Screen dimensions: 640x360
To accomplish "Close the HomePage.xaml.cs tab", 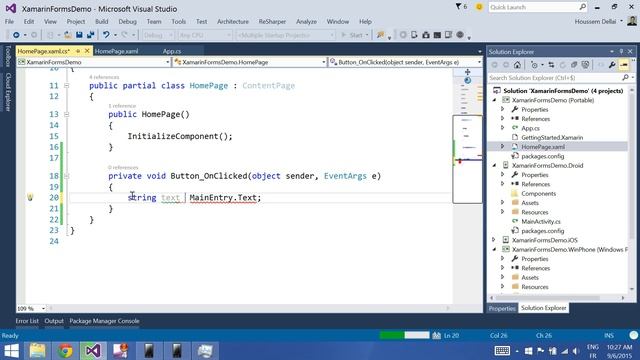I will click(87, 51).
